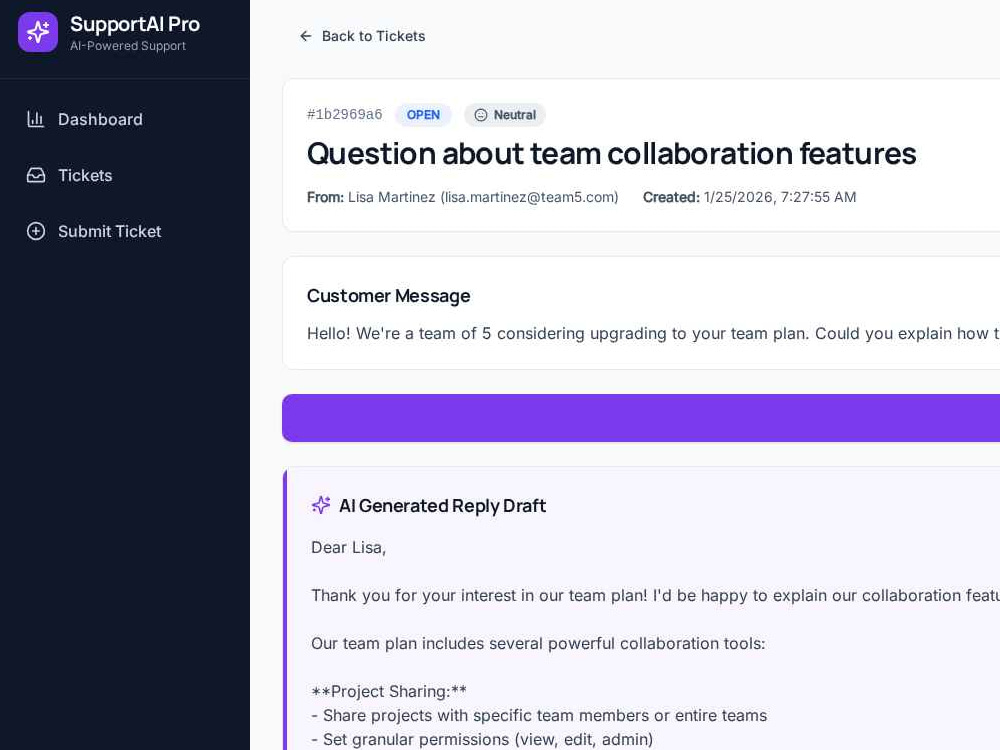Click the AI-Powered Support tagline

(x=128, y=46)
